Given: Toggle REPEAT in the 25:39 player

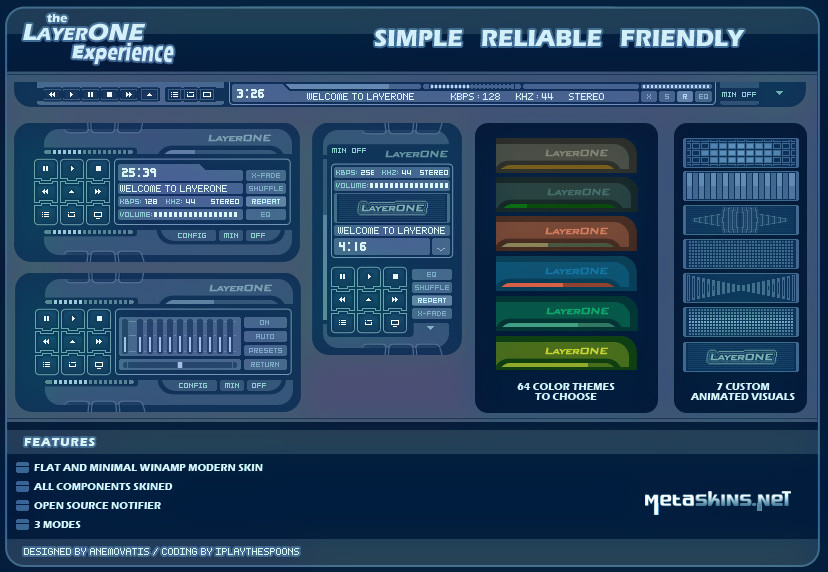Looking at the screenshot, I should pyautogui.click(x=266, y=202).
